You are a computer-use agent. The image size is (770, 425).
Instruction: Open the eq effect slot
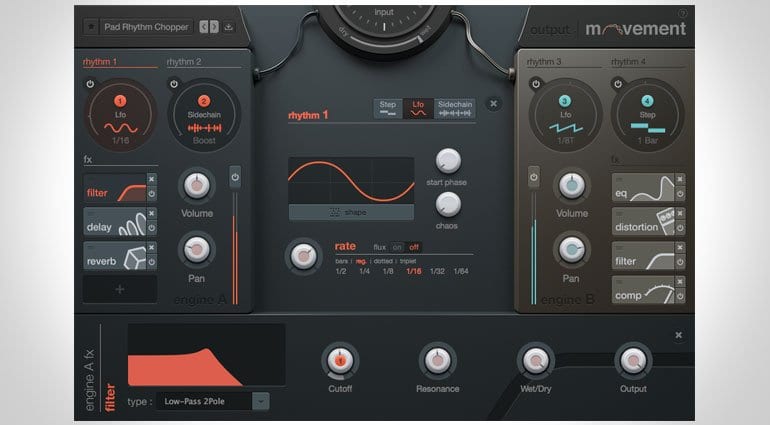click(643, 187)
